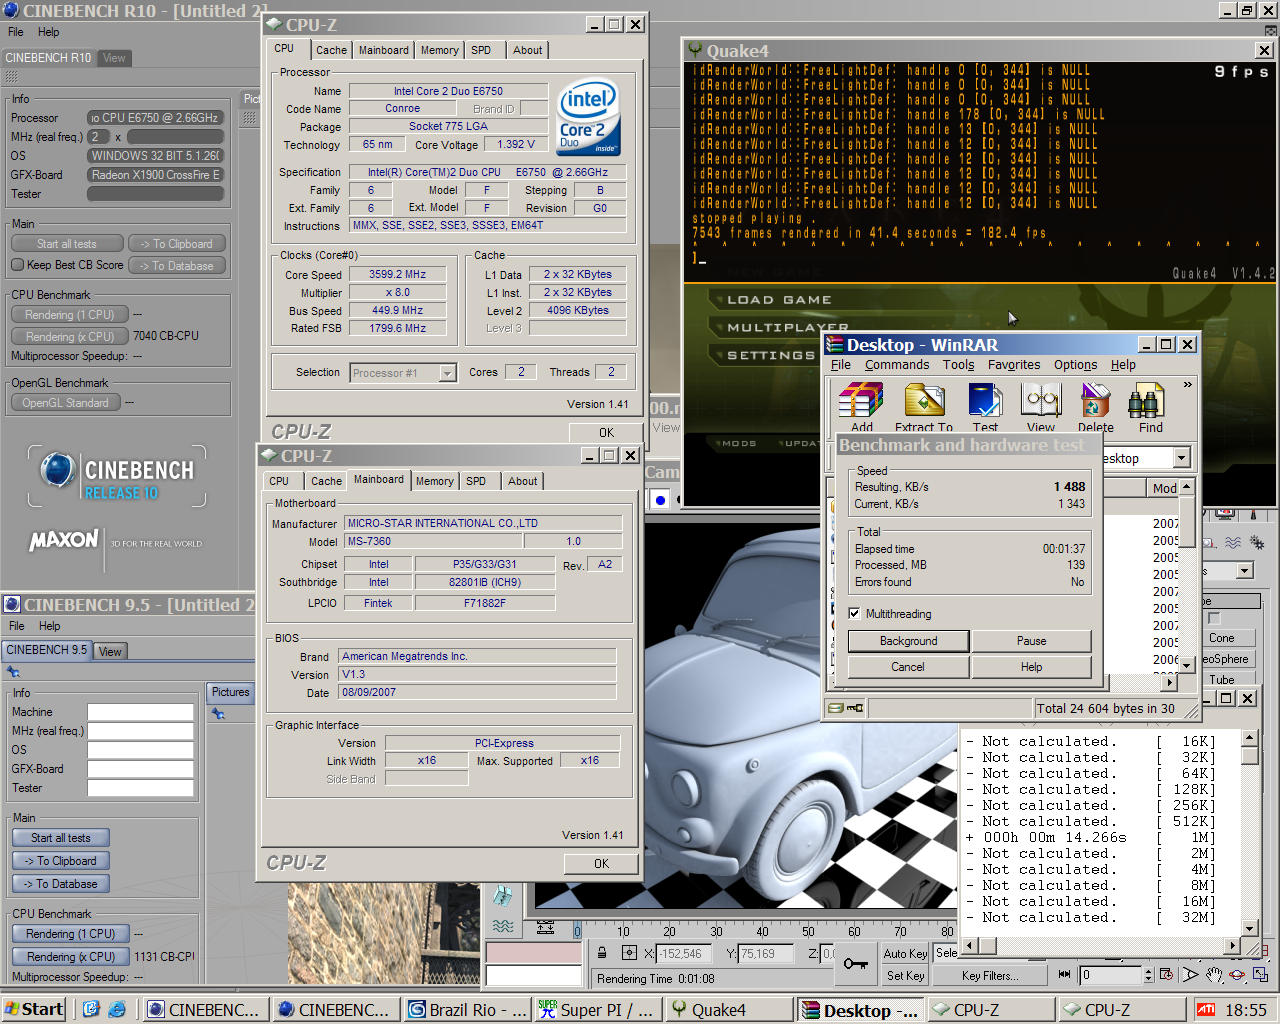
Task: Run Rendering (1 CPU) in Cinebench 9.5
Action: pyautogui.click(x=70, y=934)
